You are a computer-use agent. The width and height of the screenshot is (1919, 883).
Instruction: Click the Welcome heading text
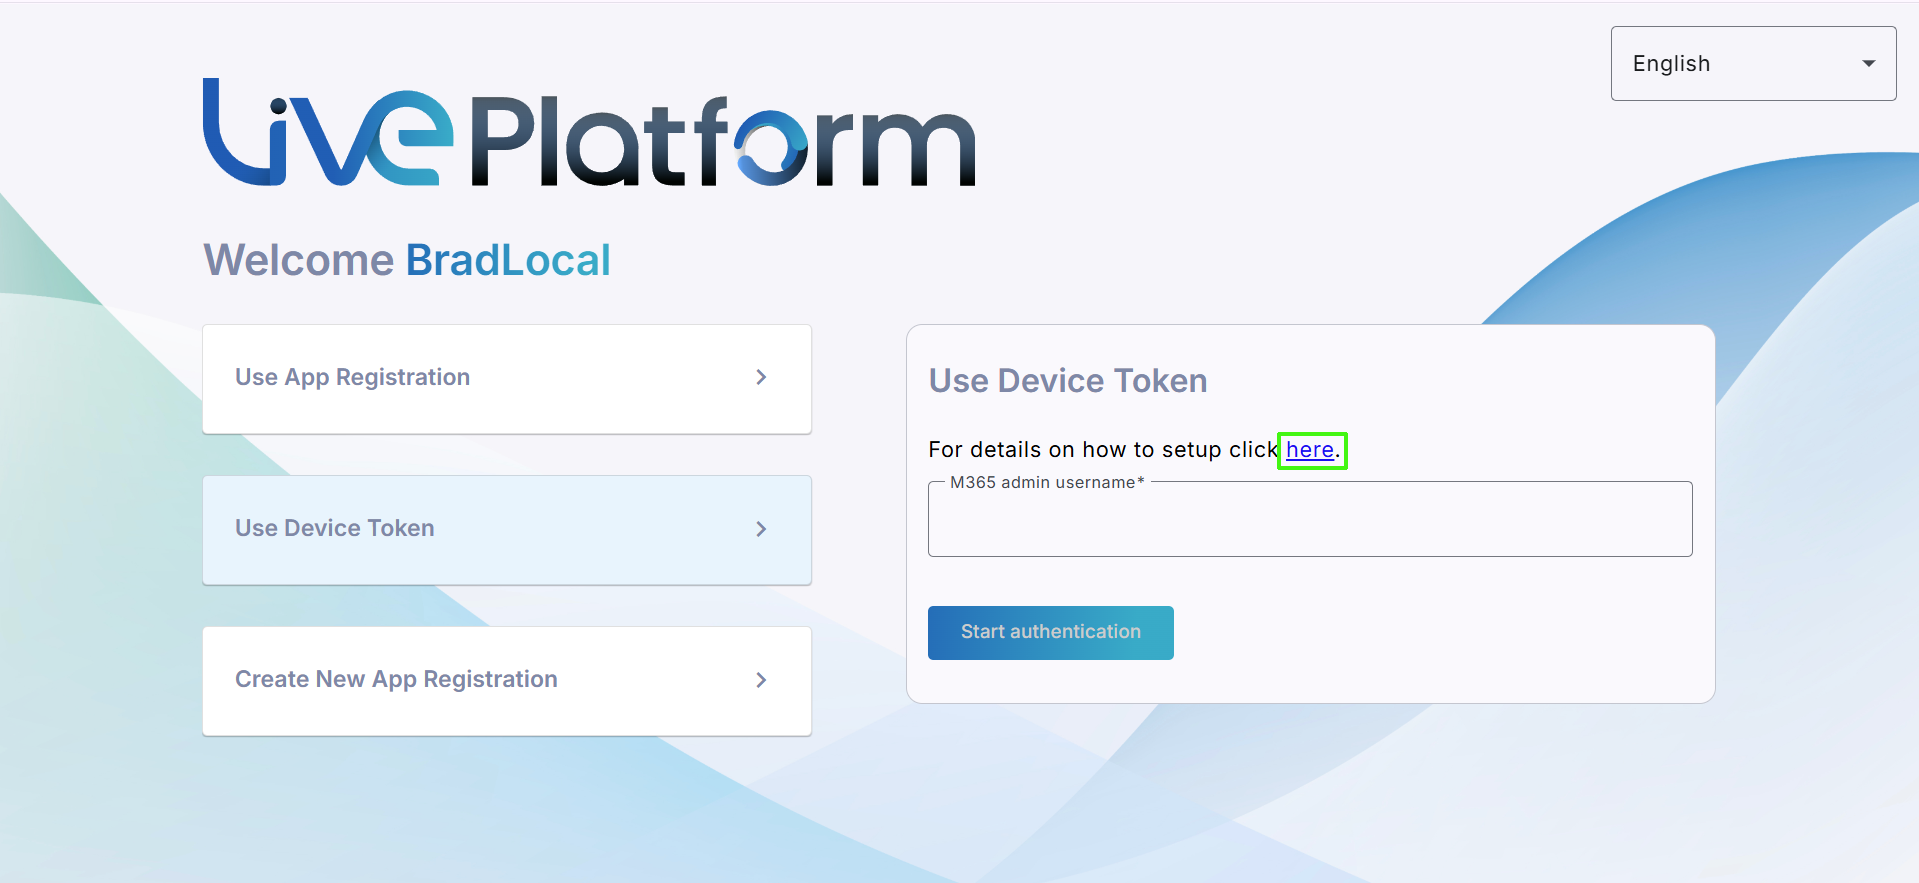[x=299, y=260]
